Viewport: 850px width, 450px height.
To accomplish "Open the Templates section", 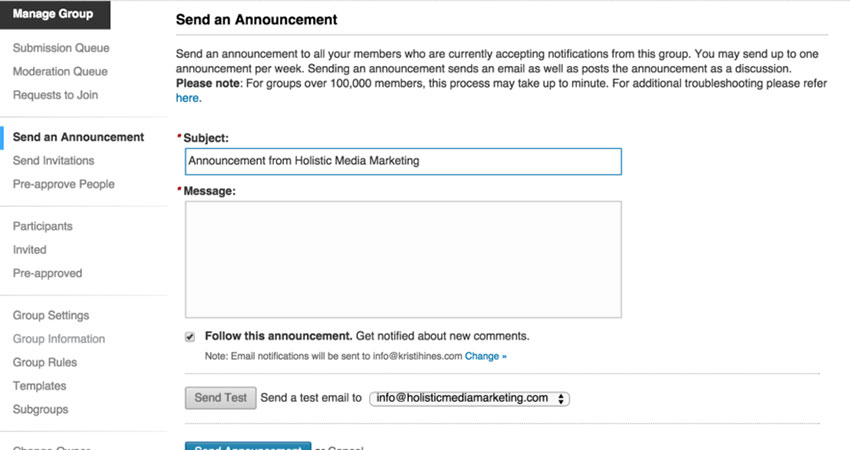I will 40,386.
